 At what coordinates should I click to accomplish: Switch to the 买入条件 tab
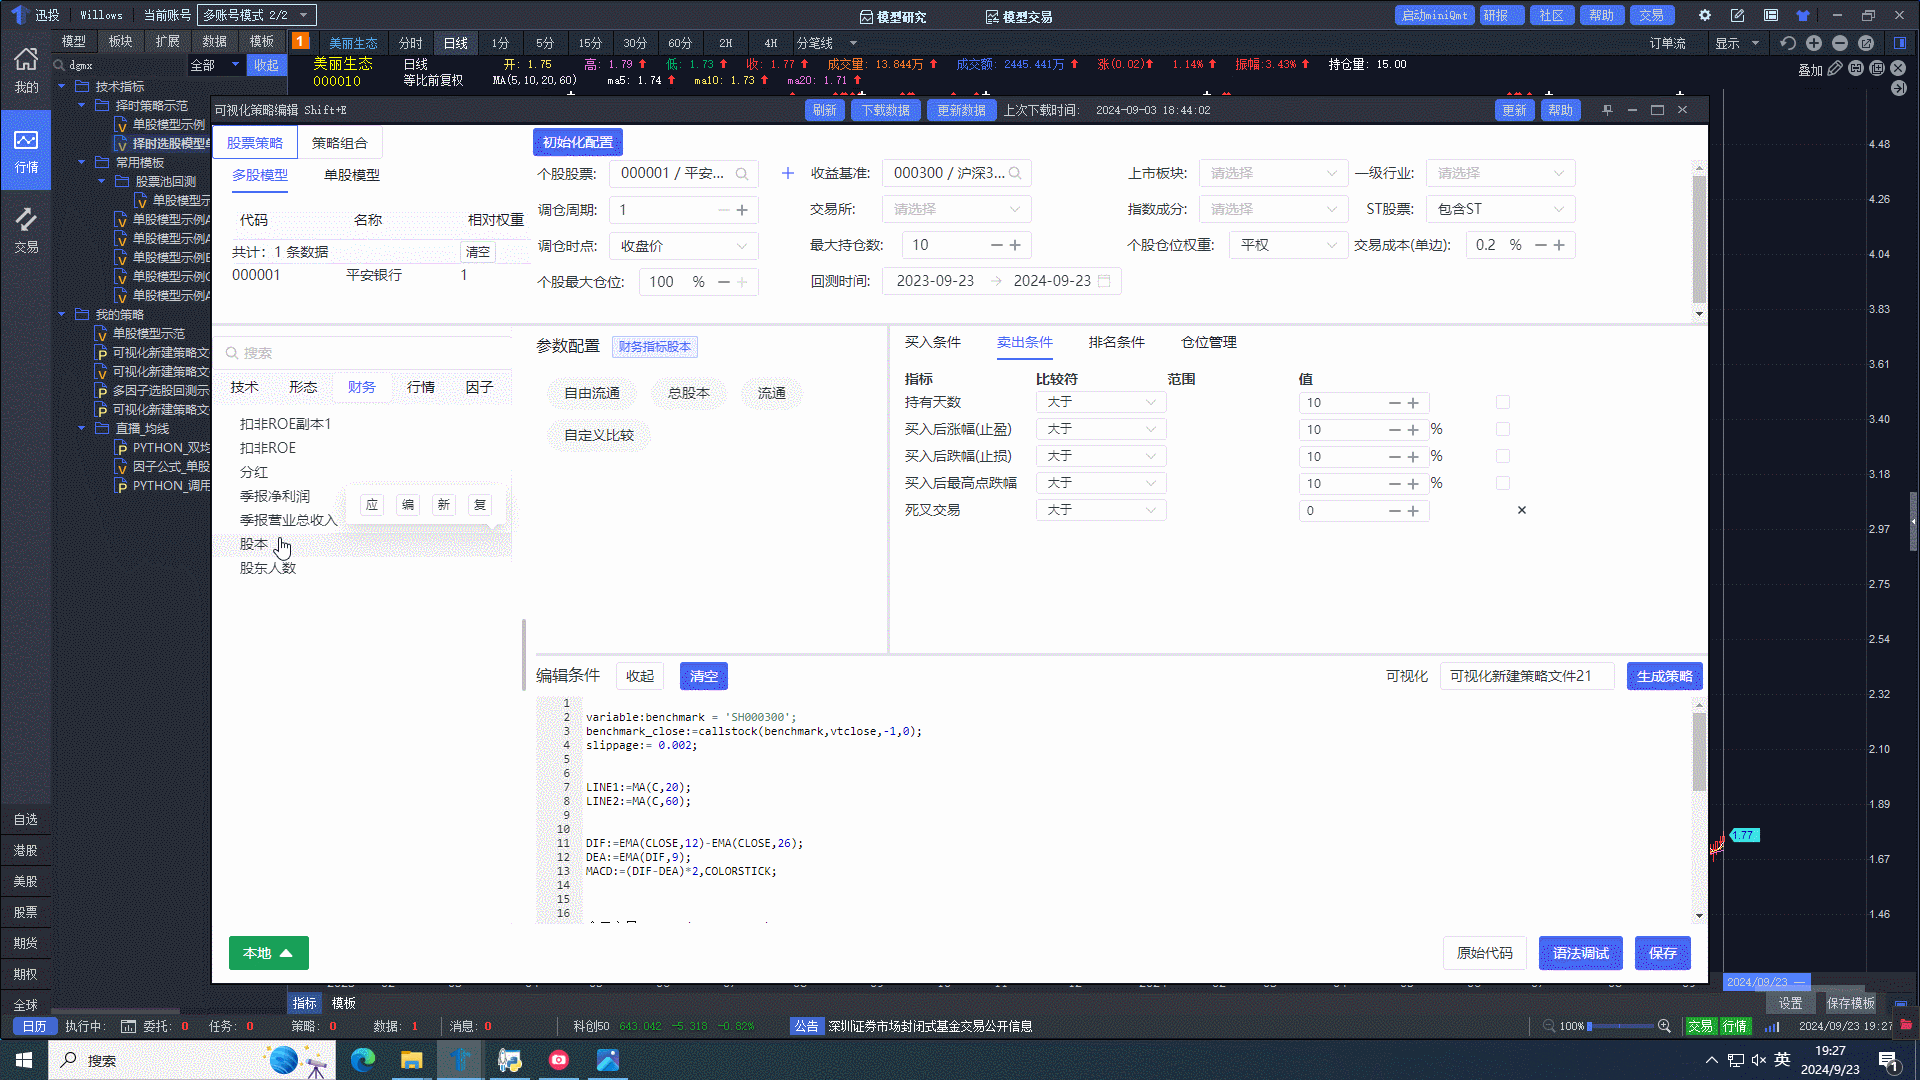point(932,342)
